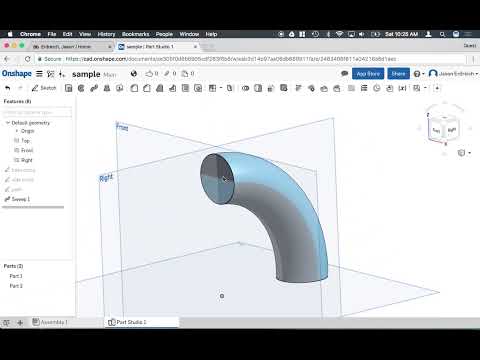Click the thumbs-up likes icon
The width and height of the screenshot is (480, 360).
149,73
